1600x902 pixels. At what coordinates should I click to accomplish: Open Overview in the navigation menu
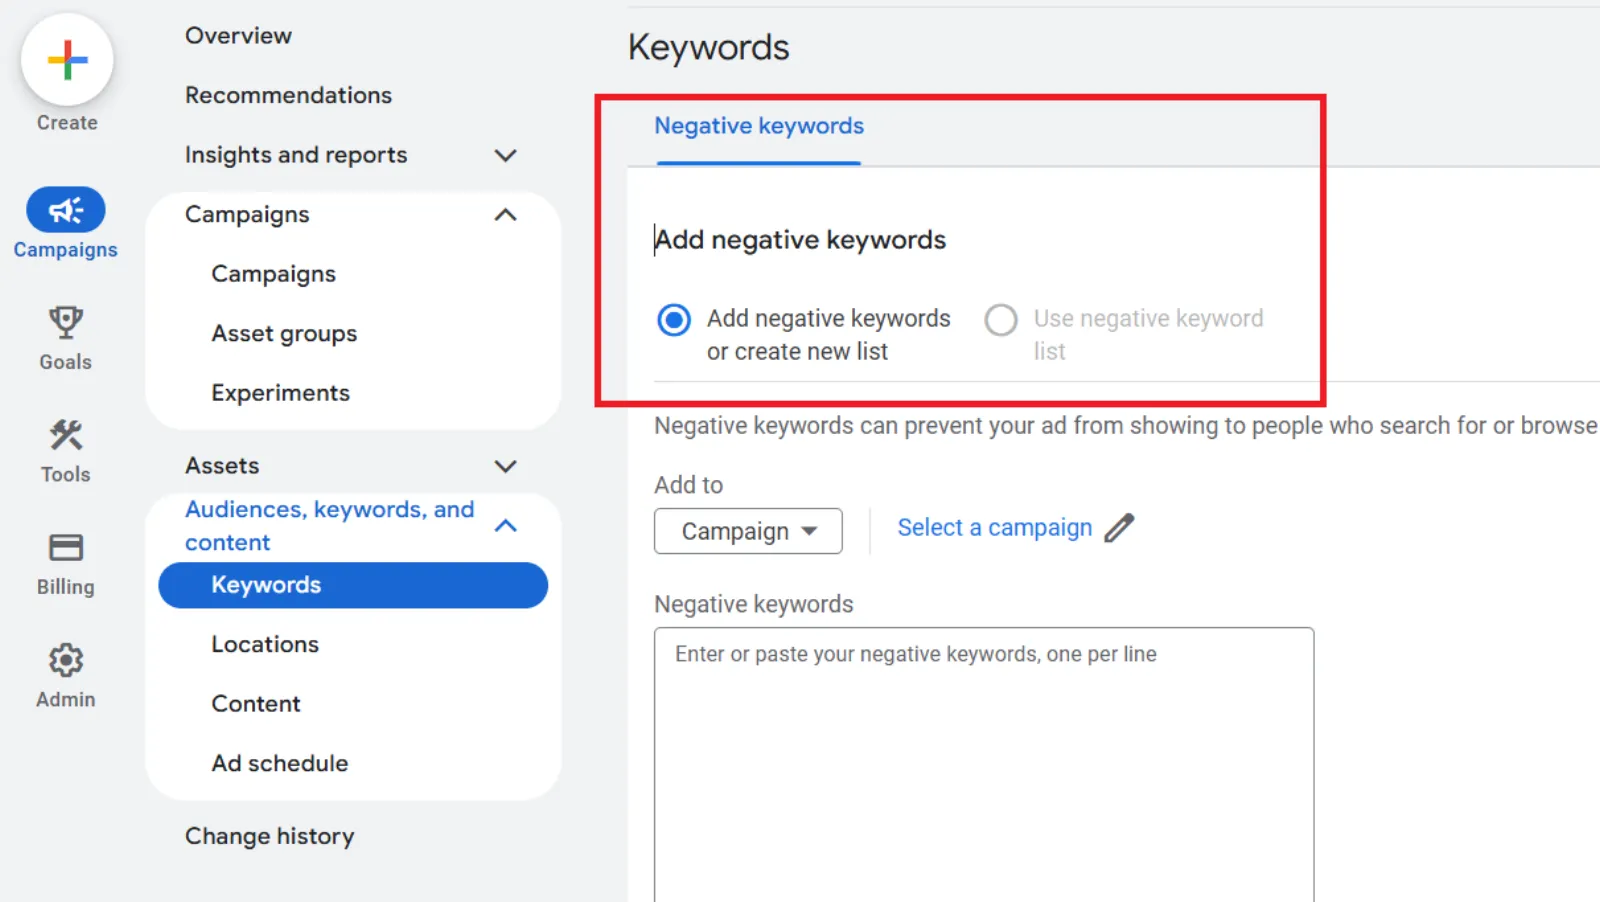coord(238,36)
